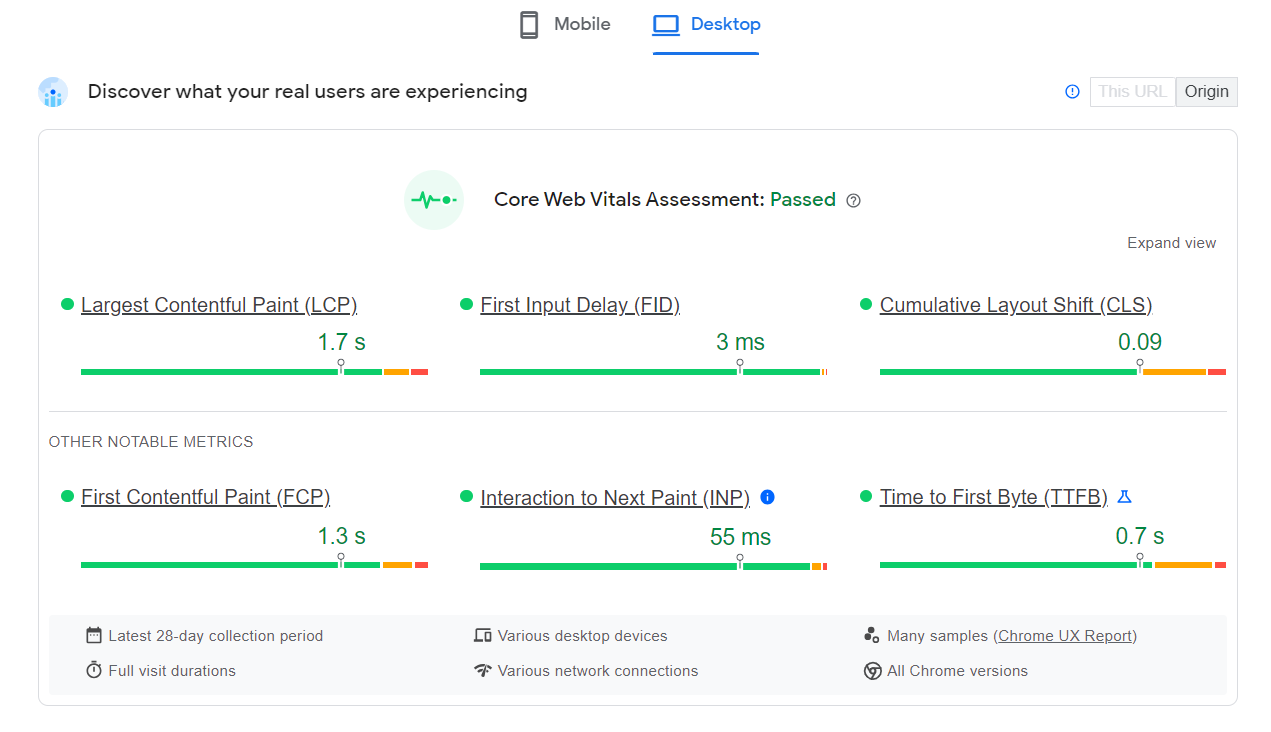Open Interaction to Next Paint (INP) link
Image resolution: width=1271 pixels, height=732 pixels.
point(615,498)
